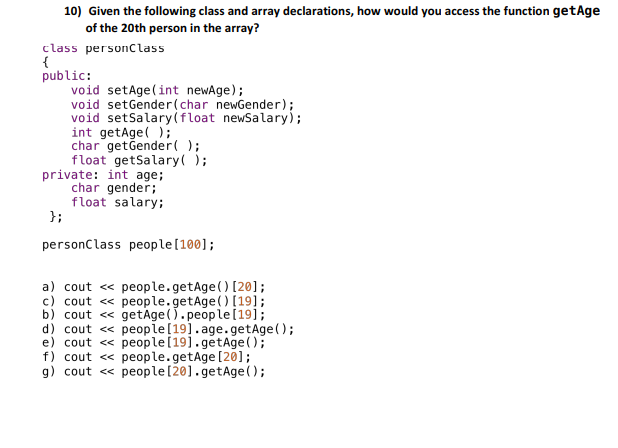This screenshot has width=618, height=448.
Task: Click the void setGender(char newGender) line
Action: (183, 105)
